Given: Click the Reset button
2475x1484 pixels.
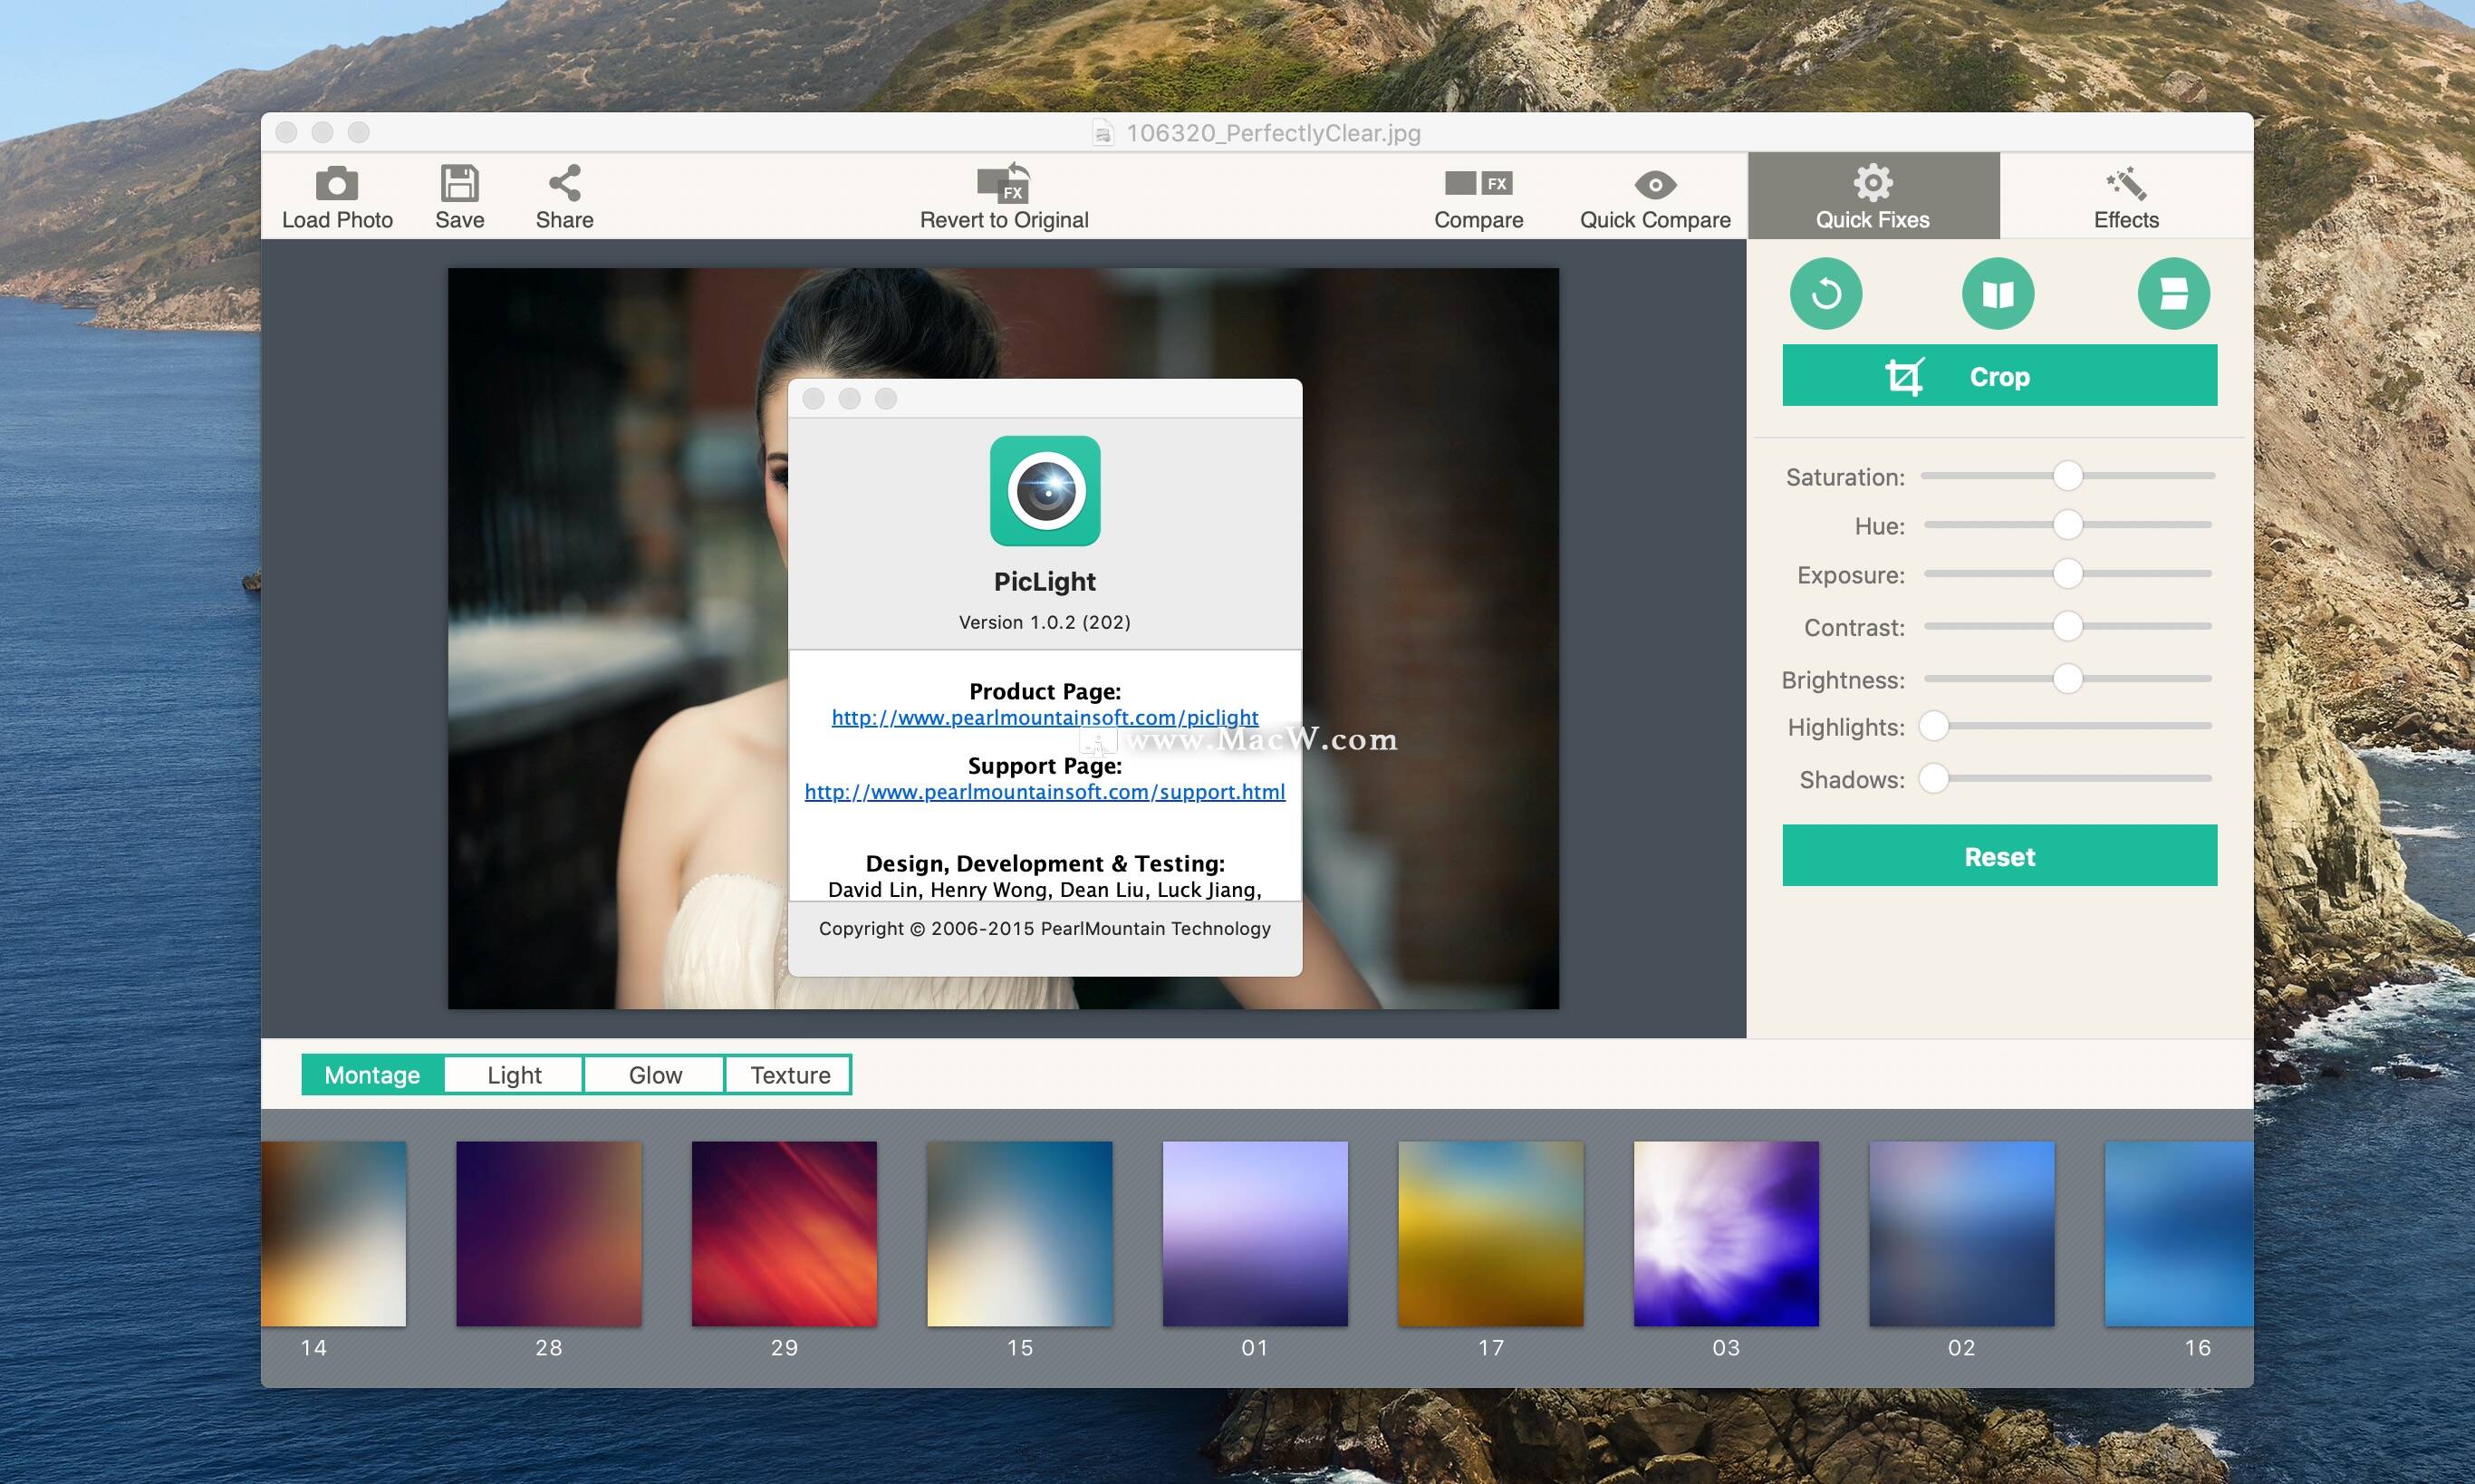Looking at the screenshot, I should 2000,856.
